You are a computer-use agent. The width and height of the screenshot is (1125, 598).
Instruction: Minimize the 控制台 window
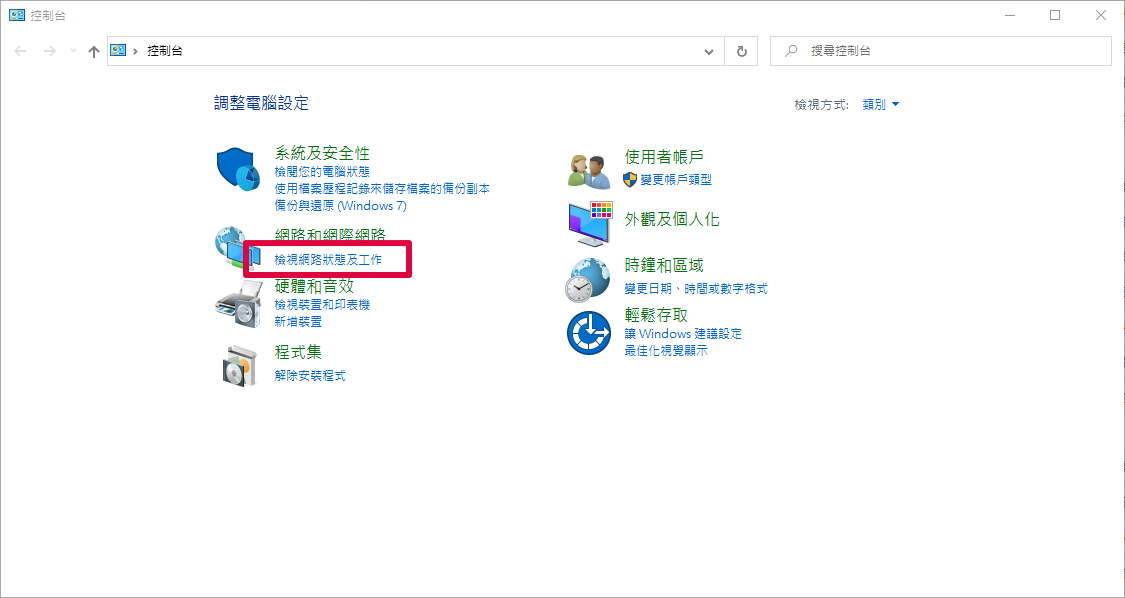(1009, 15)
